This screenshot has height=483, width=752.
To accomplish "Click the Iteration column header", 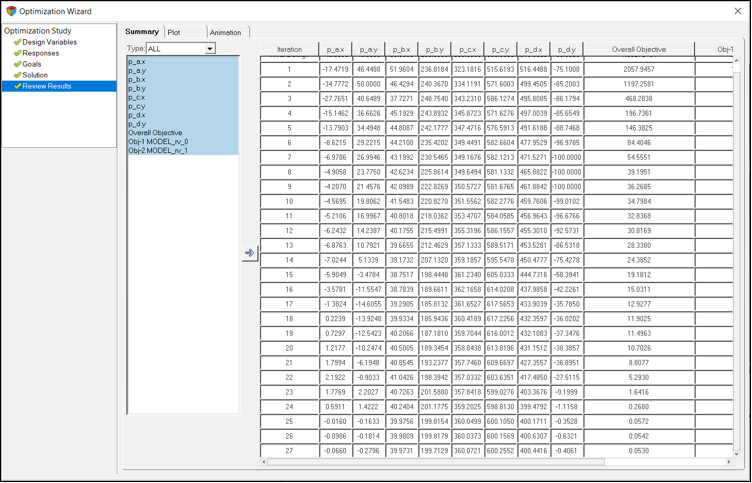I will tap(289, 49).
